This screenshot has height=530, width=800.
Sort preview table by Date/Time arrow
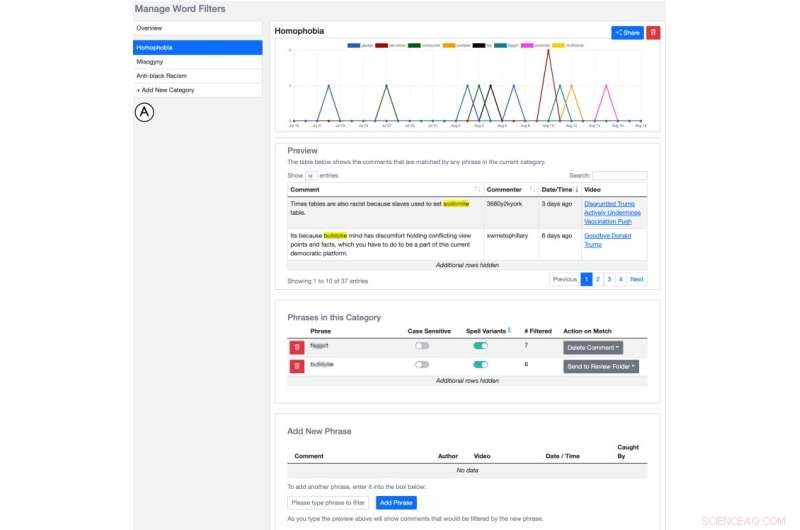577,189
